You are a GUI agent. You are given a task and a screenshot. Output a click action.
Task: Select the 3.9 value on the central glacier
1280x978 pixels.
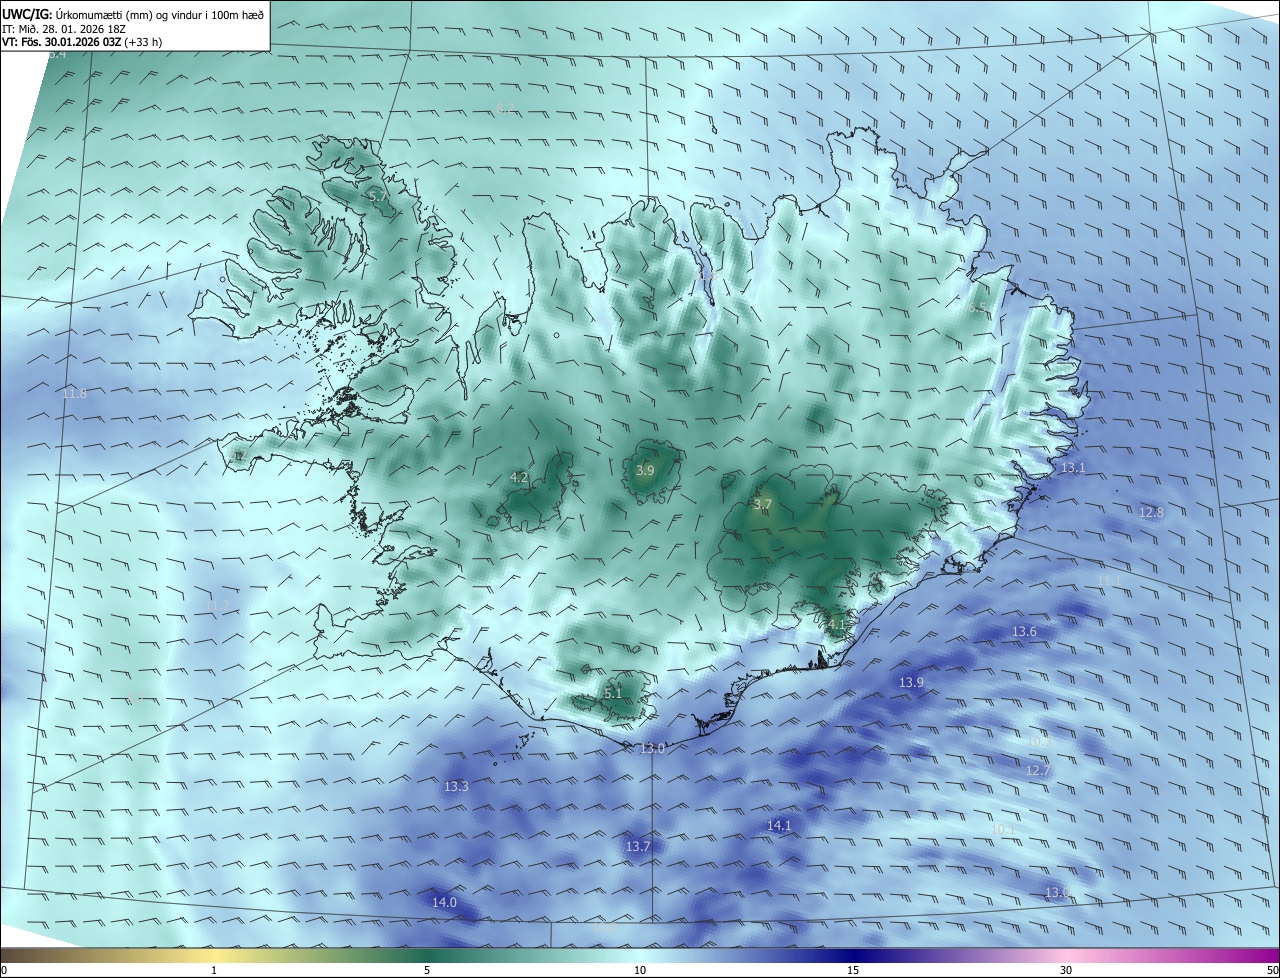click(x=645, y=471)
